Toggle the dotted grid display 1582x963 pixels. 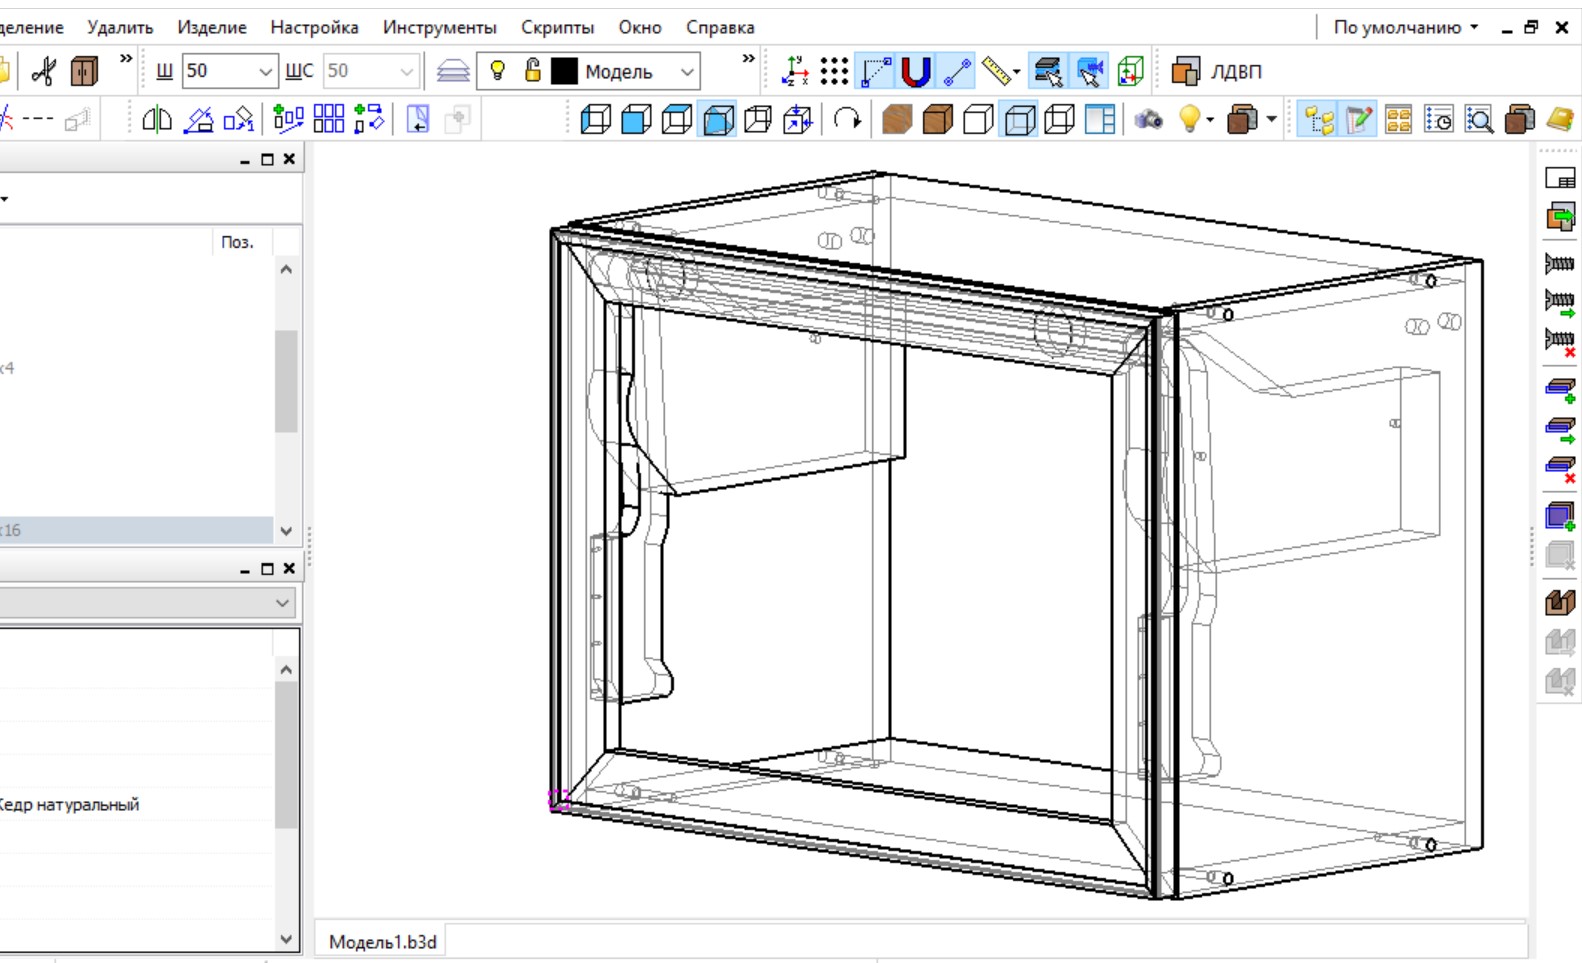[x=834, y=71]
